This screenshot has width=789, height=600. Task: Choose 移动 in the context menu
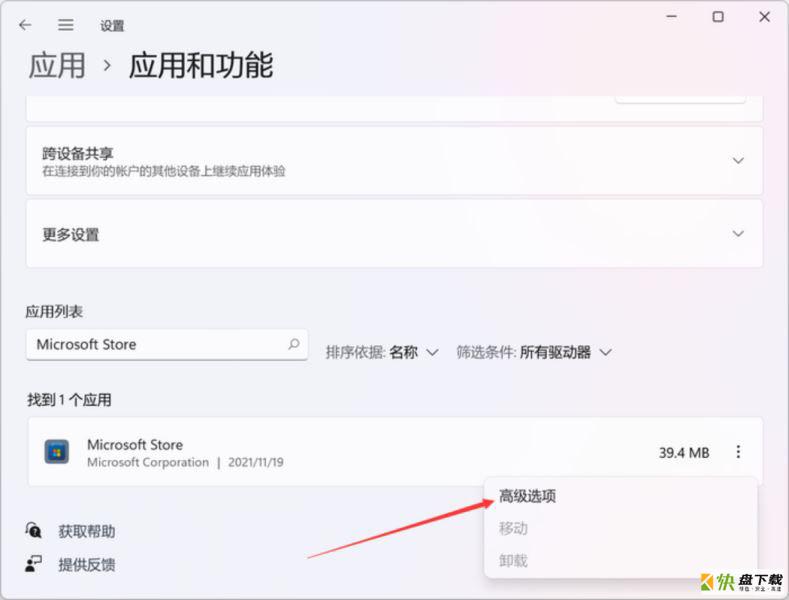pyautogui.click(x=513, y=529)
